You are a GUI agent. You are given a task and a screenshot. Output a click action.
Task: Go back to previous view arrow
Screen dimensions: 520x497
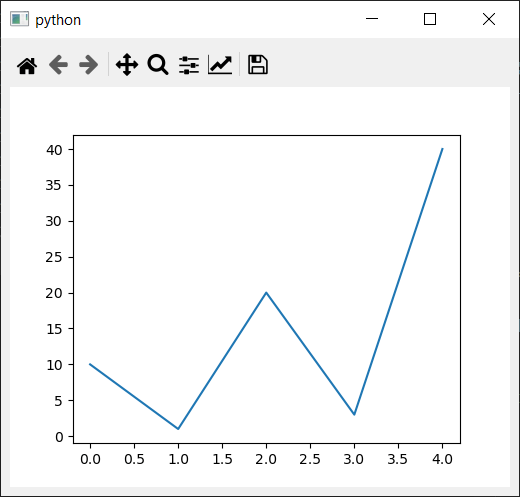point(58,65)
